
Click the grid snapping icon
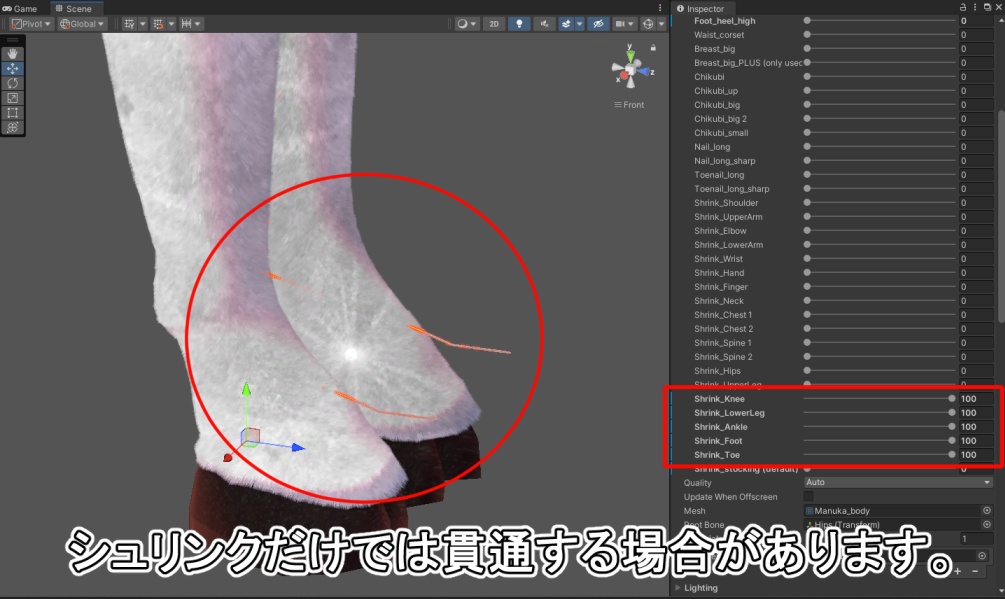point(158,24)
